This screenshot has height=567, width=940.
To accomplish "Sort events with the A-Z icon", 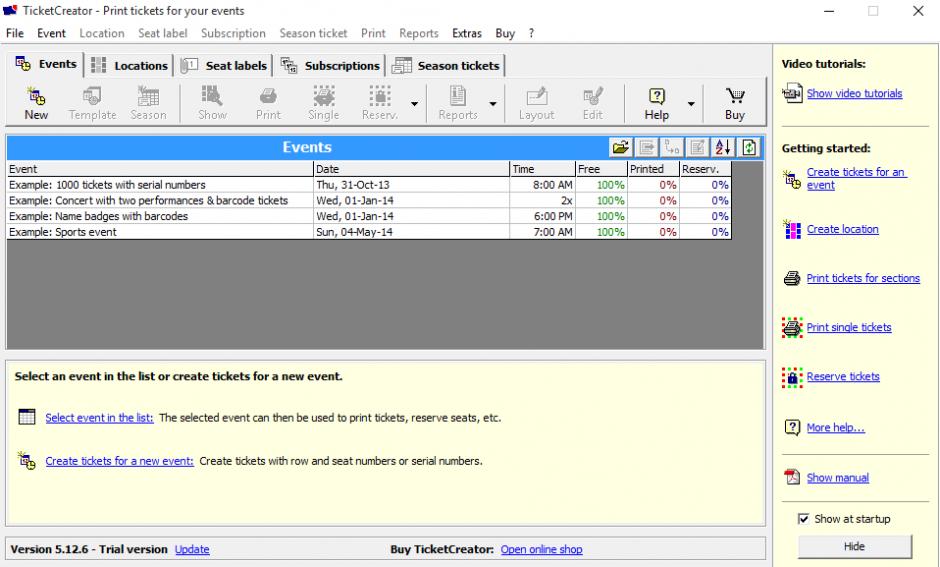I will pyautogui.click(x=723, y=147).
